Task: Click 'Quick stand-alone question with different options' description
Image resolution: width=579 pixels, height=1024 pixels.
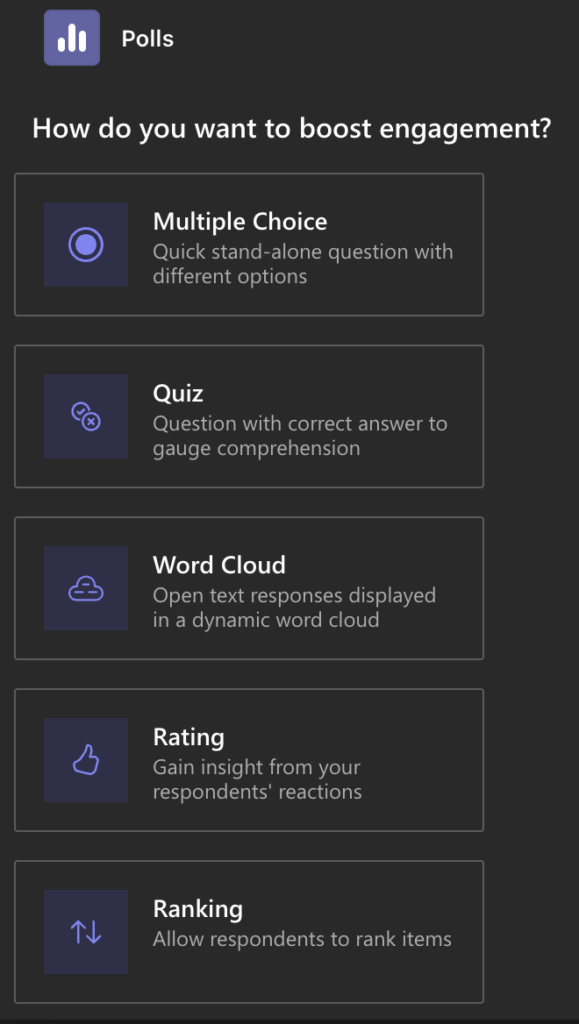Action: pos(303,264)
